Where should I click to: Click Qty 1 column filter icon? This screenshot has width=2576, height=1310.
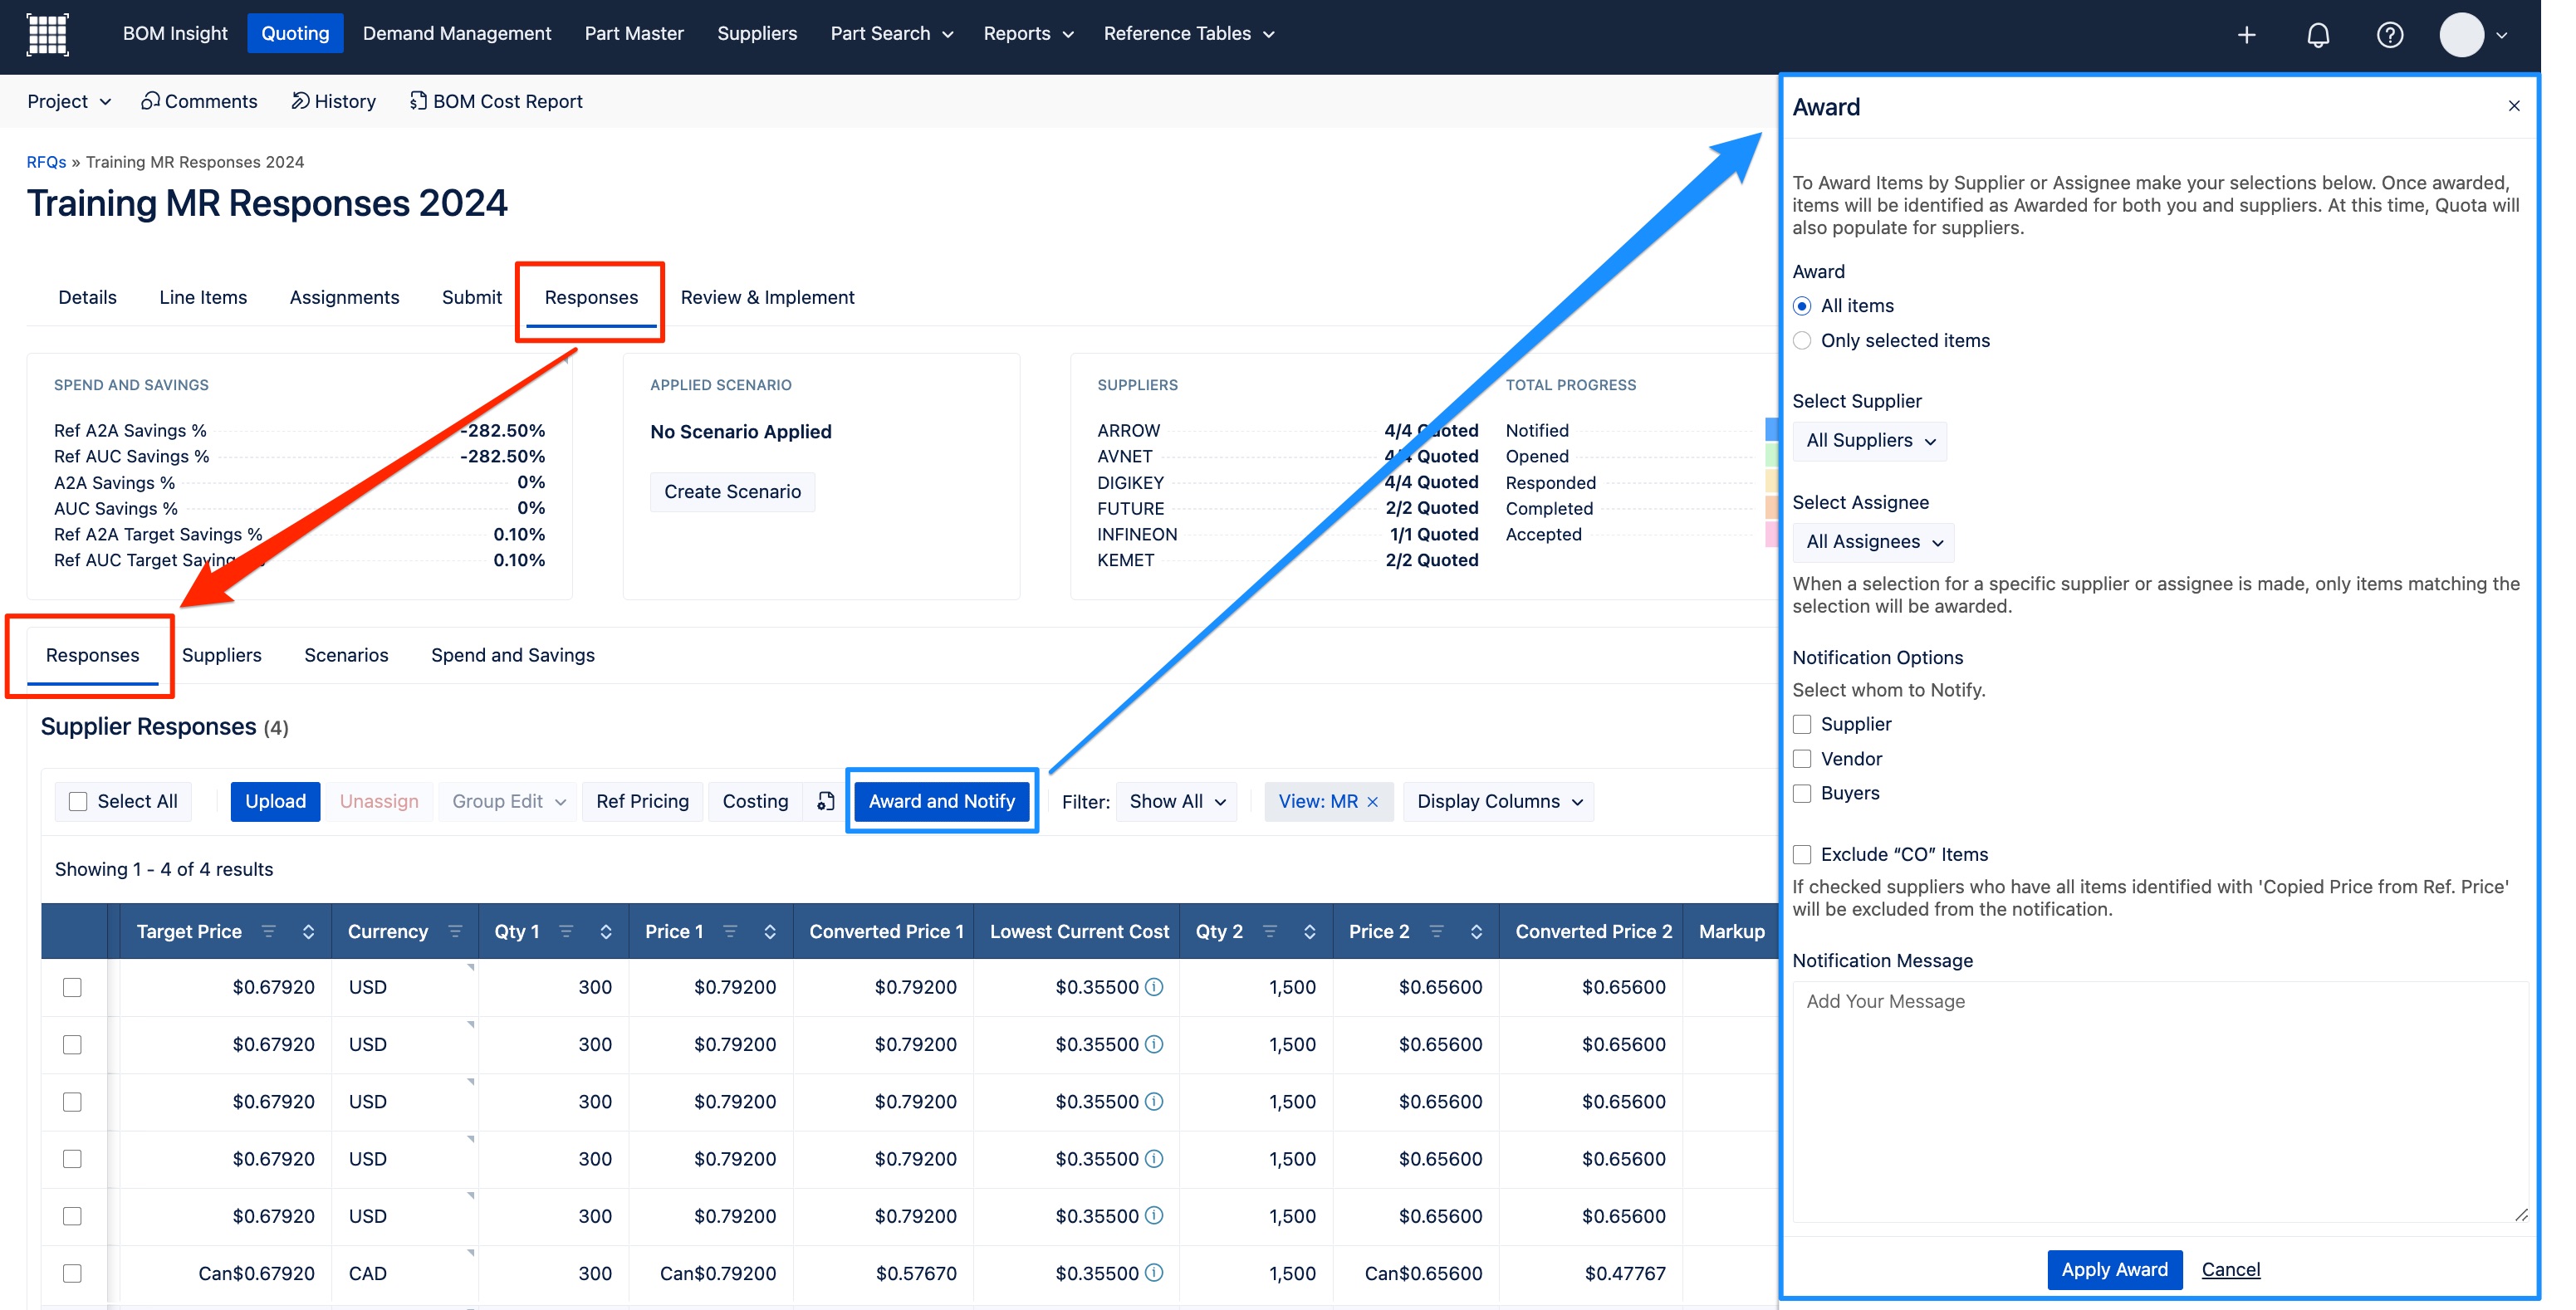566,931
